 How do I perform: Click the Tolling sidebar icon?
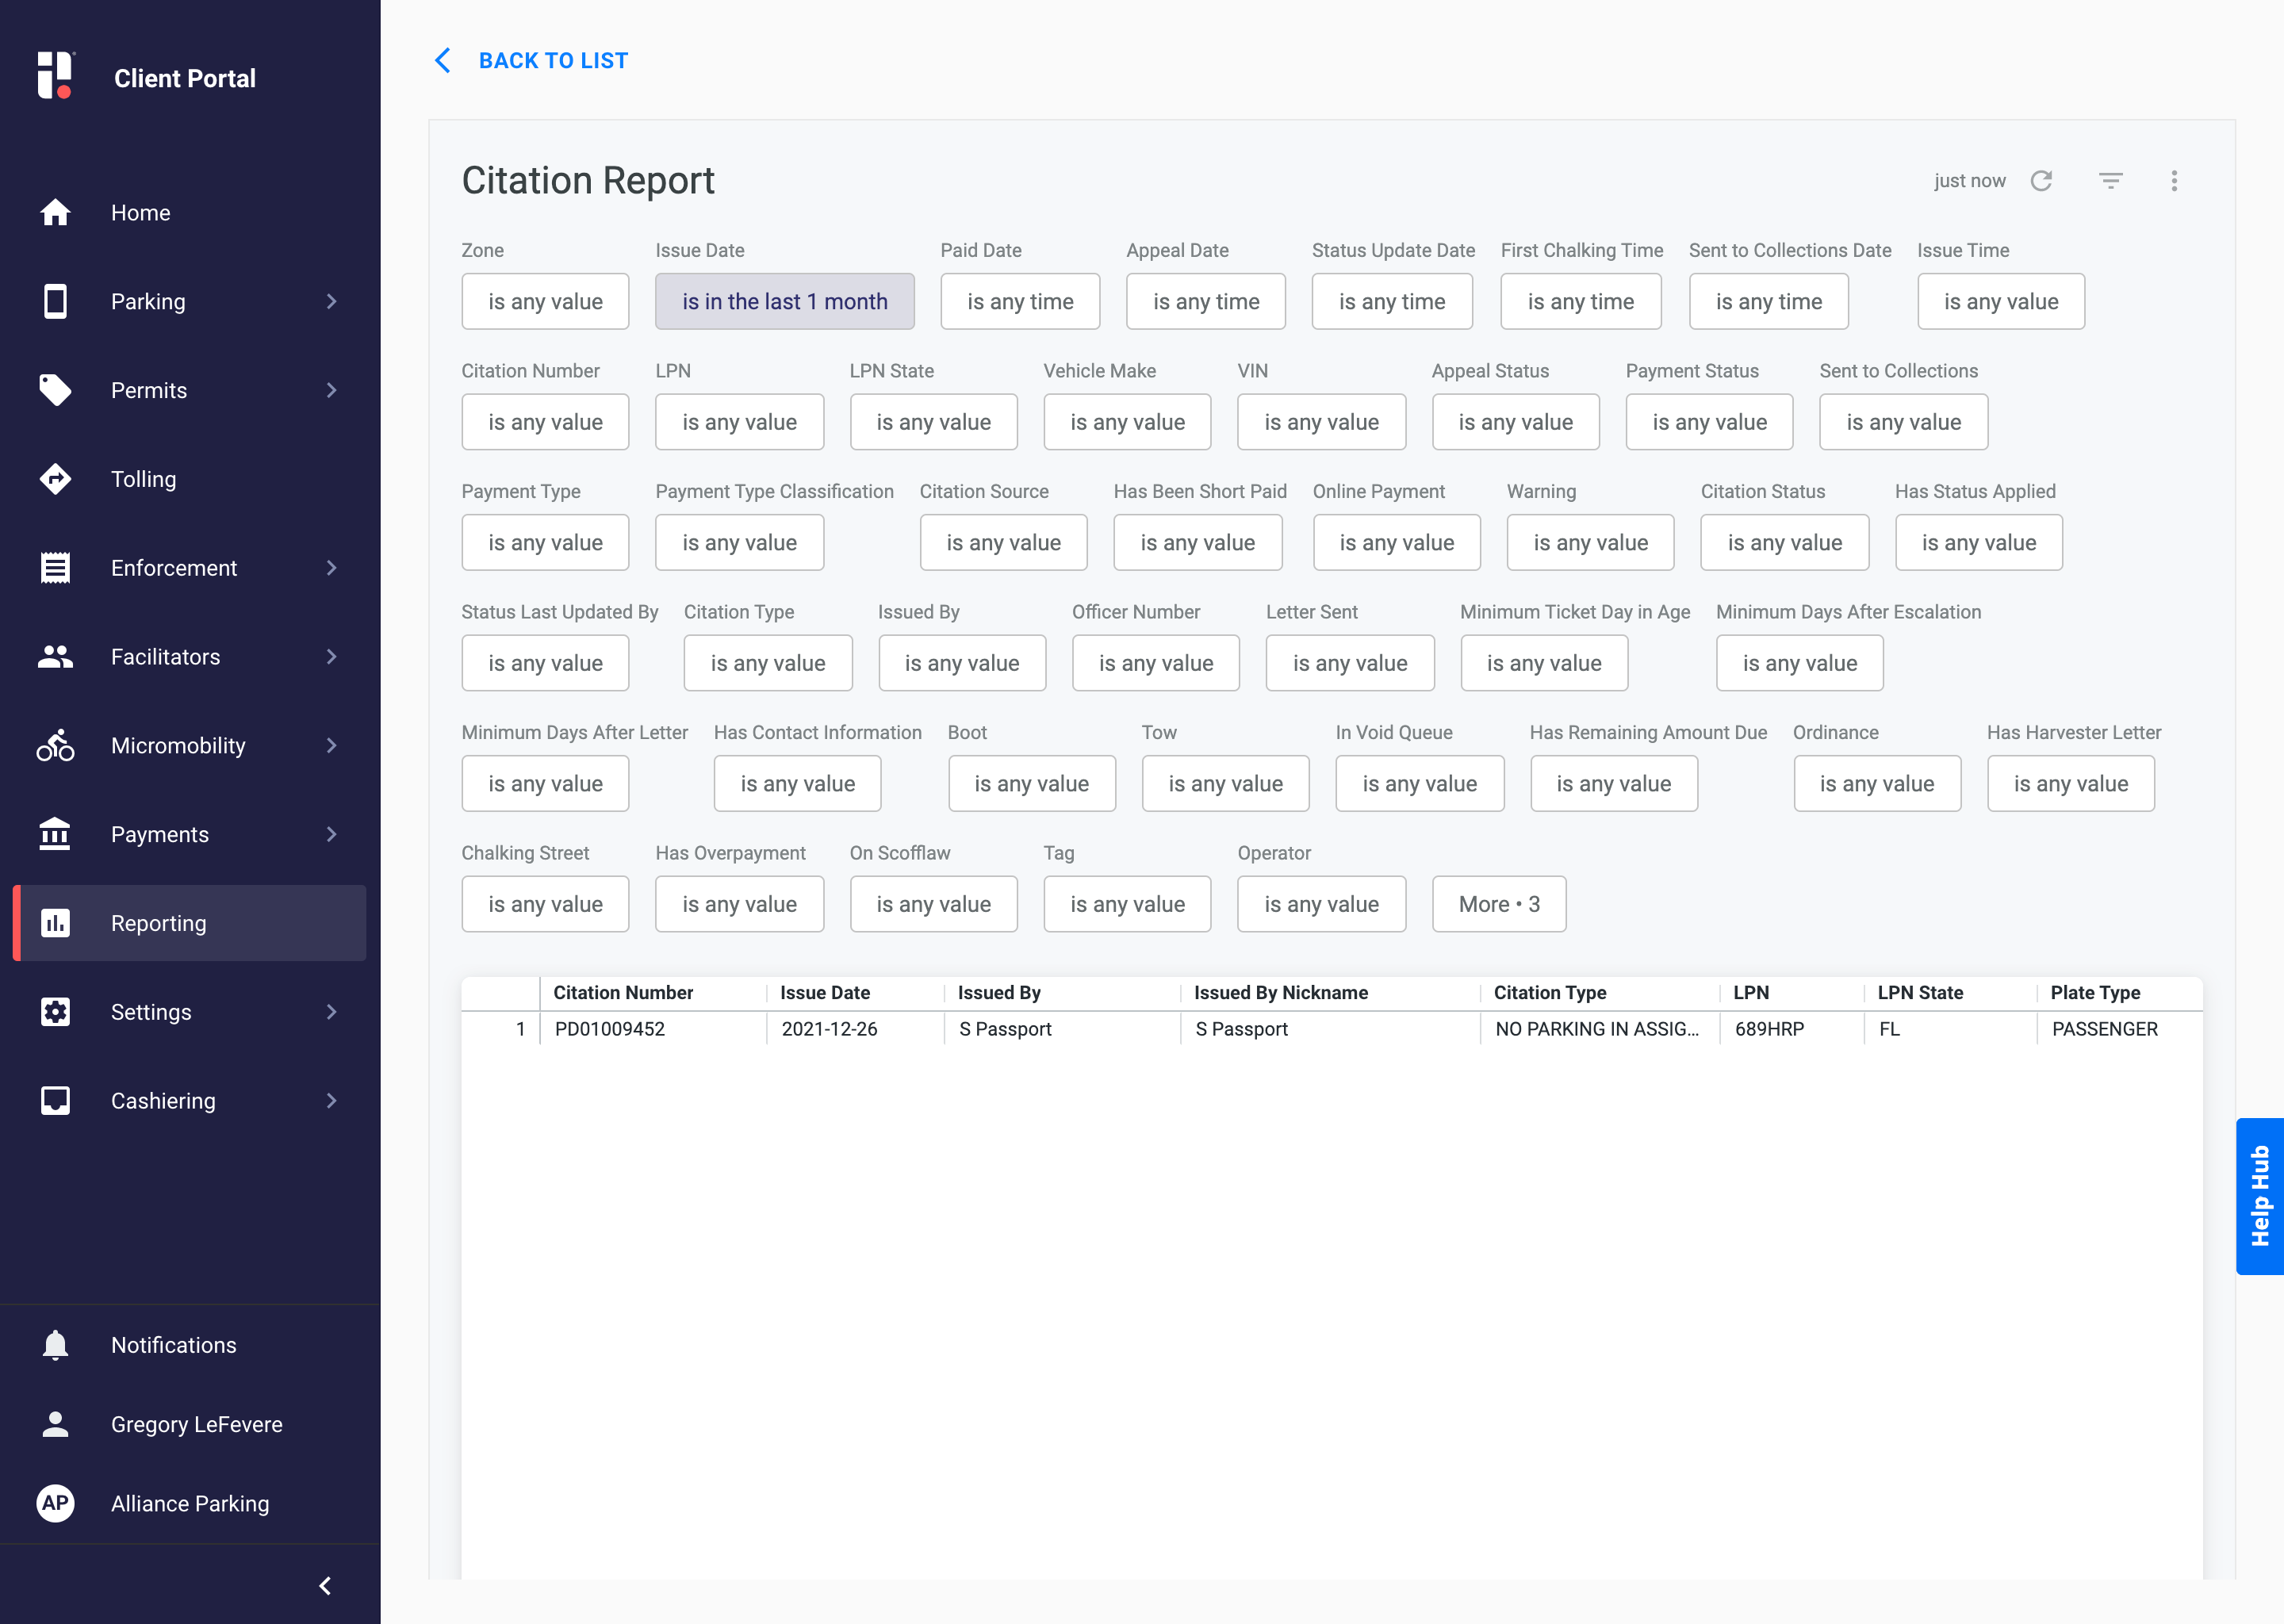click(x=55, y=479)
